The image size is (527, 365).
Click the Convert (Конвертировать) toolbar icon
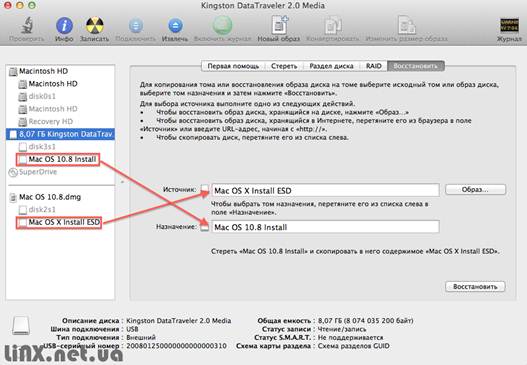[333, 25]
